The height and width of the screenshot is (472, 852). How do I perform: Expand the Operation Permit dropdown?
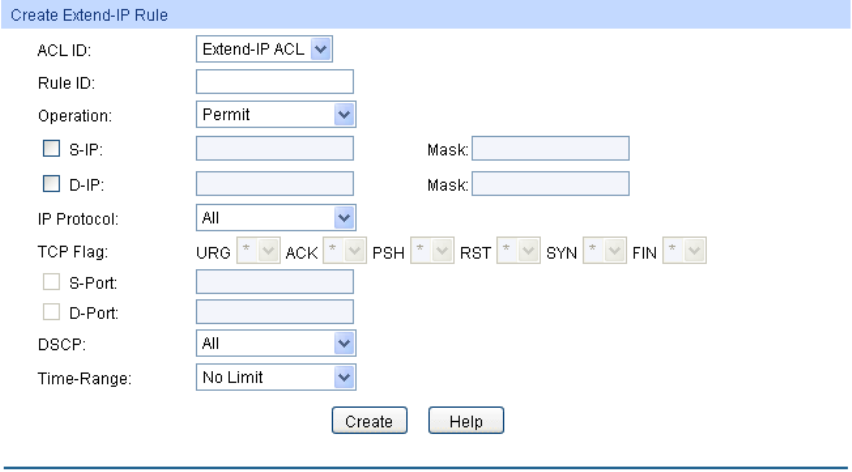(x=276, y=115)
